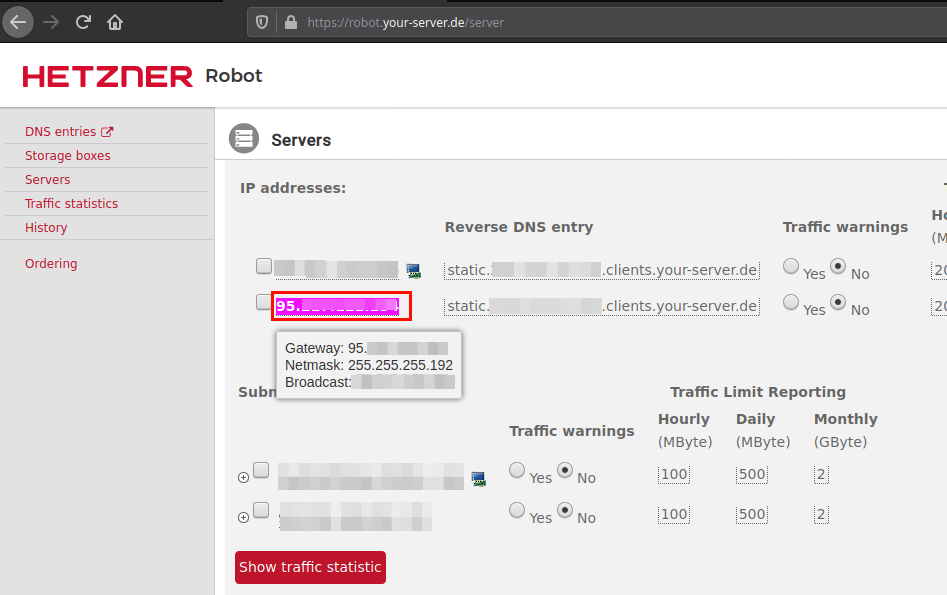Click the browser address bar URL

tap(405, 23)
